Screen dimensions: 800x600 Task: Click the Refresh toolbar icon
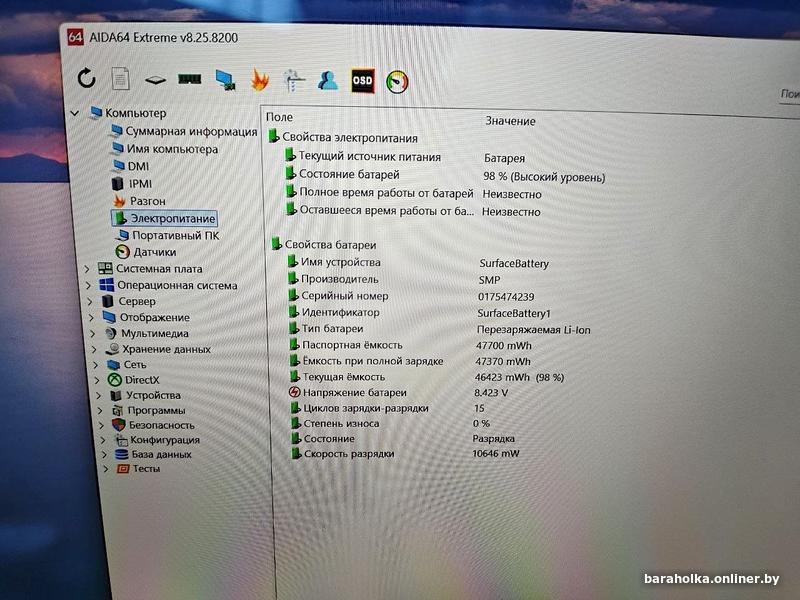[86, 78]
